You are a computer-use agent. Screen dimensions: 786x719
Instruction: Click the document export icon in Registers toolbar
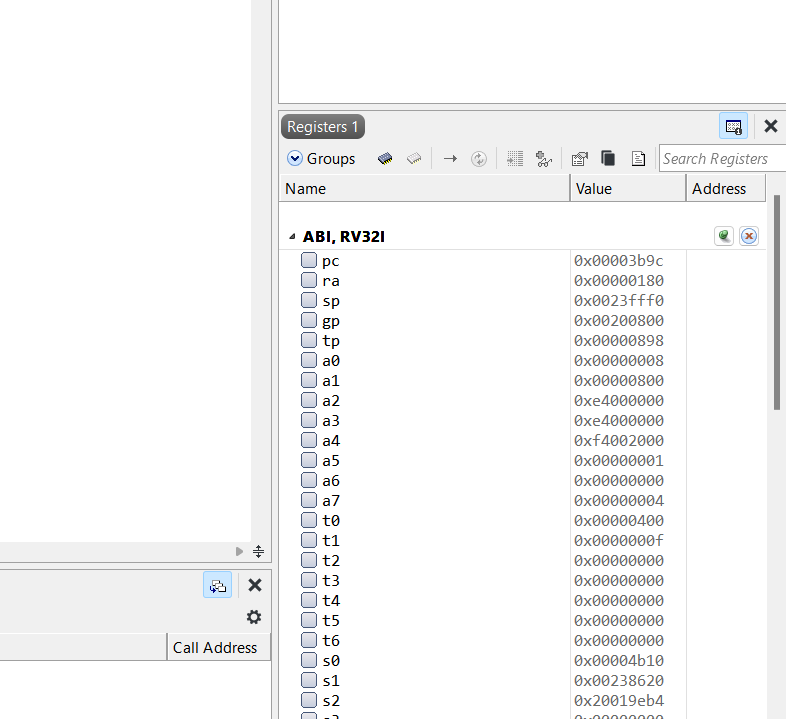click(638, 159)
